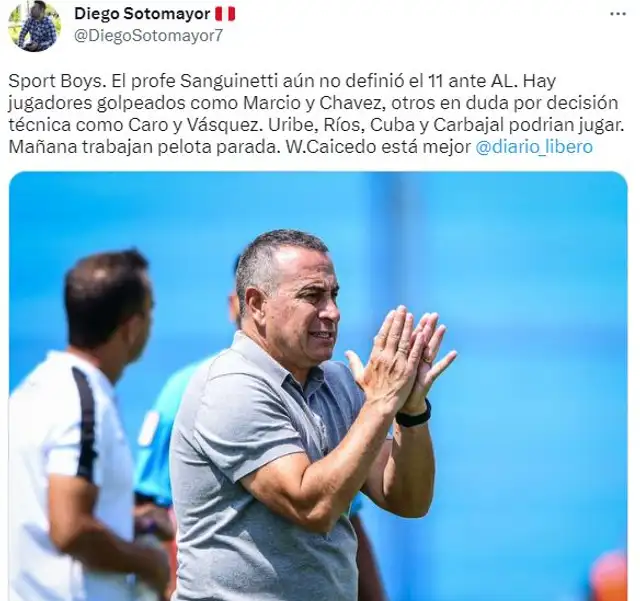Image resolution: width=640 pixels, height=601 pixels.
Task: Select the black wristwatch on coach's wrist
Action: tap(413, 416)
